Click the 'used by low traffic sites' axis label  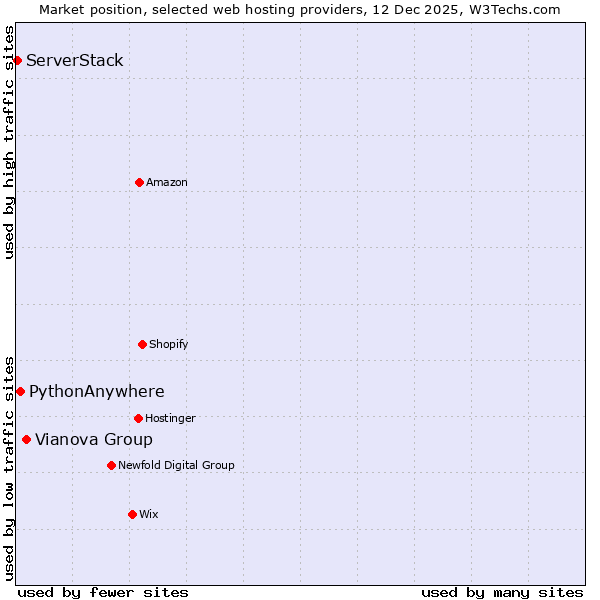point(8,469)
